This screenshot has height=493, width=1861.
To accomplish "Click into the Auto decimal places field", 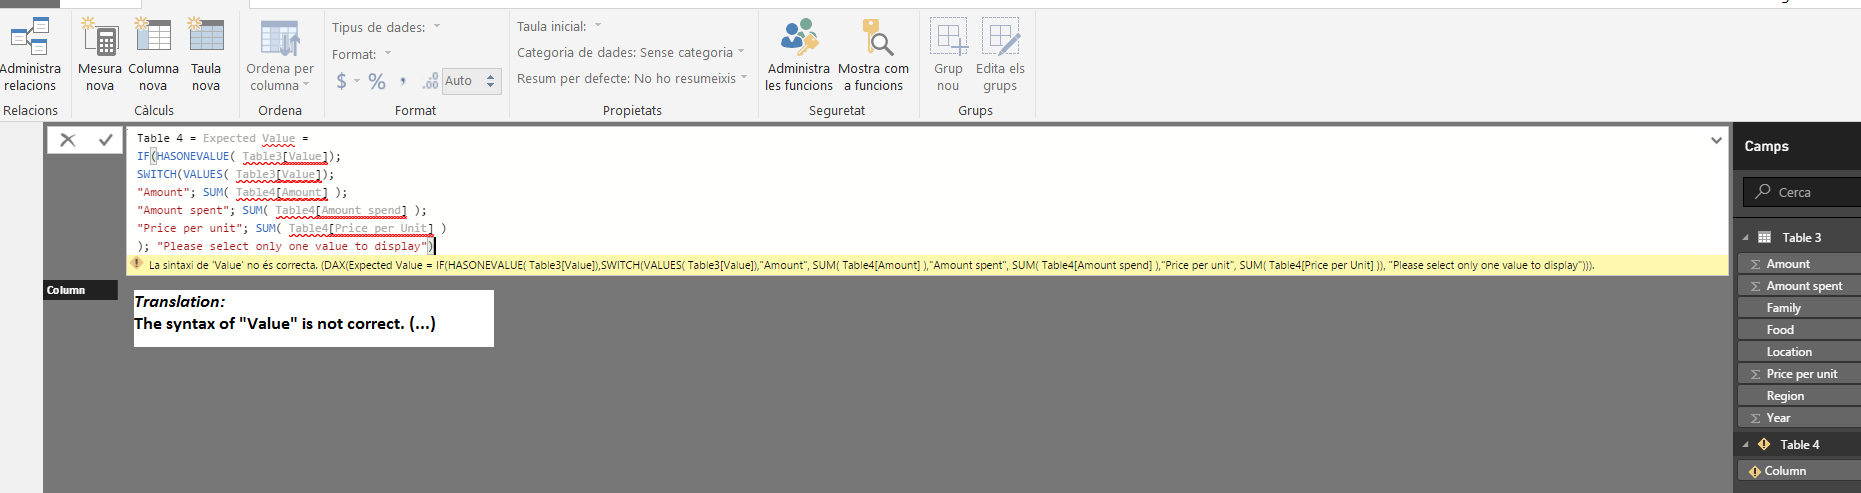I will click(x=462, y=81).
